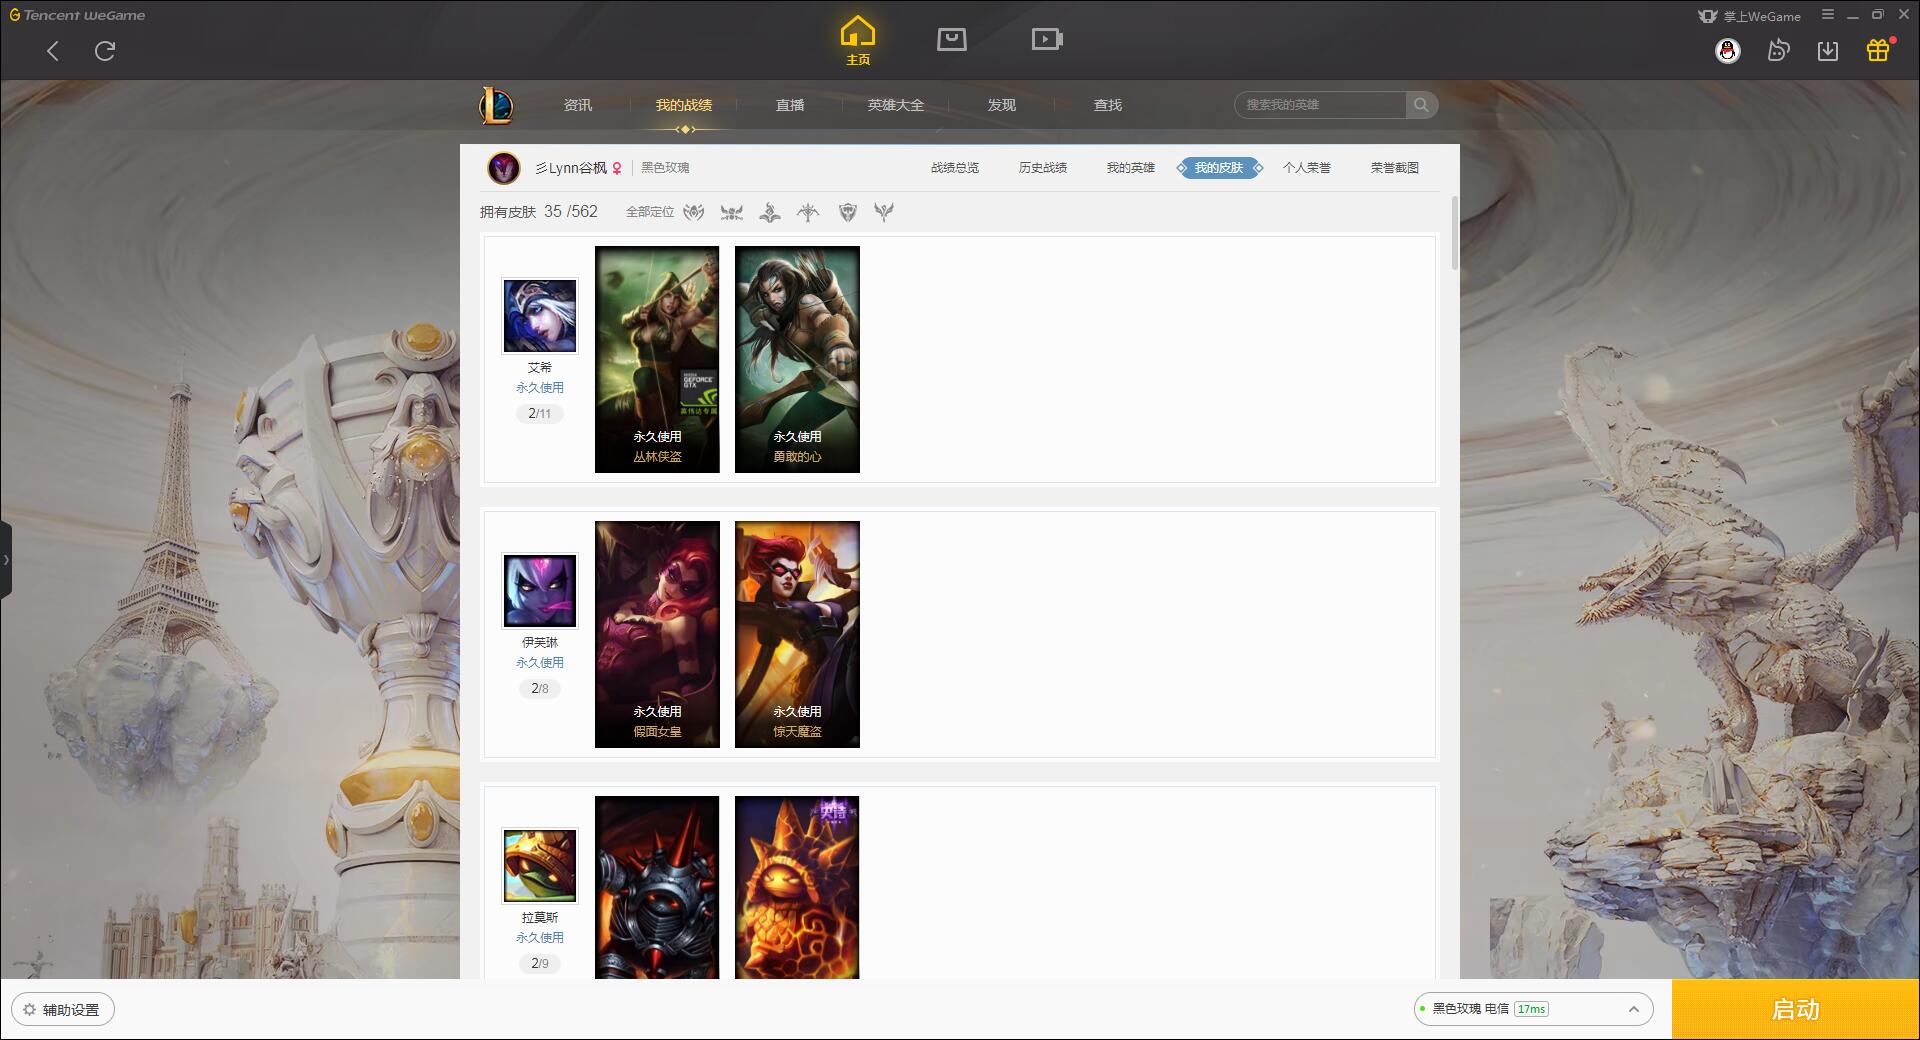
Task: Click the 2/11 skin count badge under 艾希
Action: tap(540, 413)
